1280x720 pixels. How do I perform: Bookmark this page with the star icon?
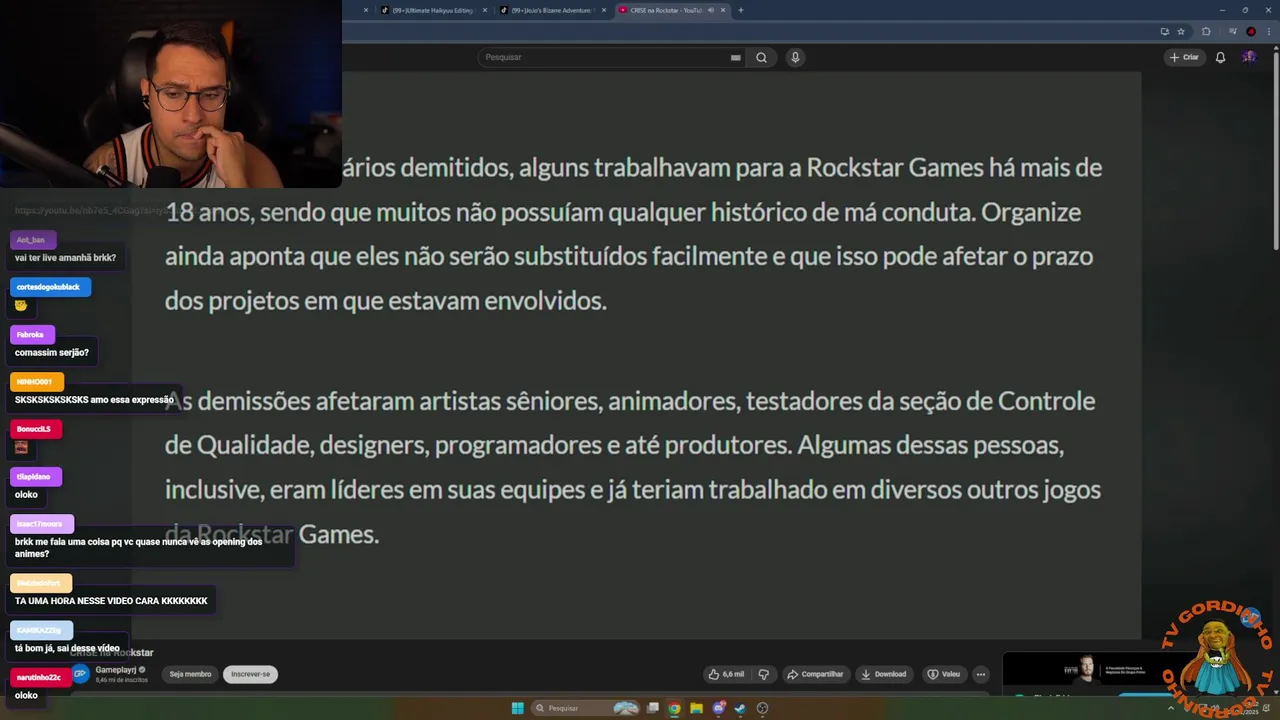pyautogui.click(x=1181, y=32)
